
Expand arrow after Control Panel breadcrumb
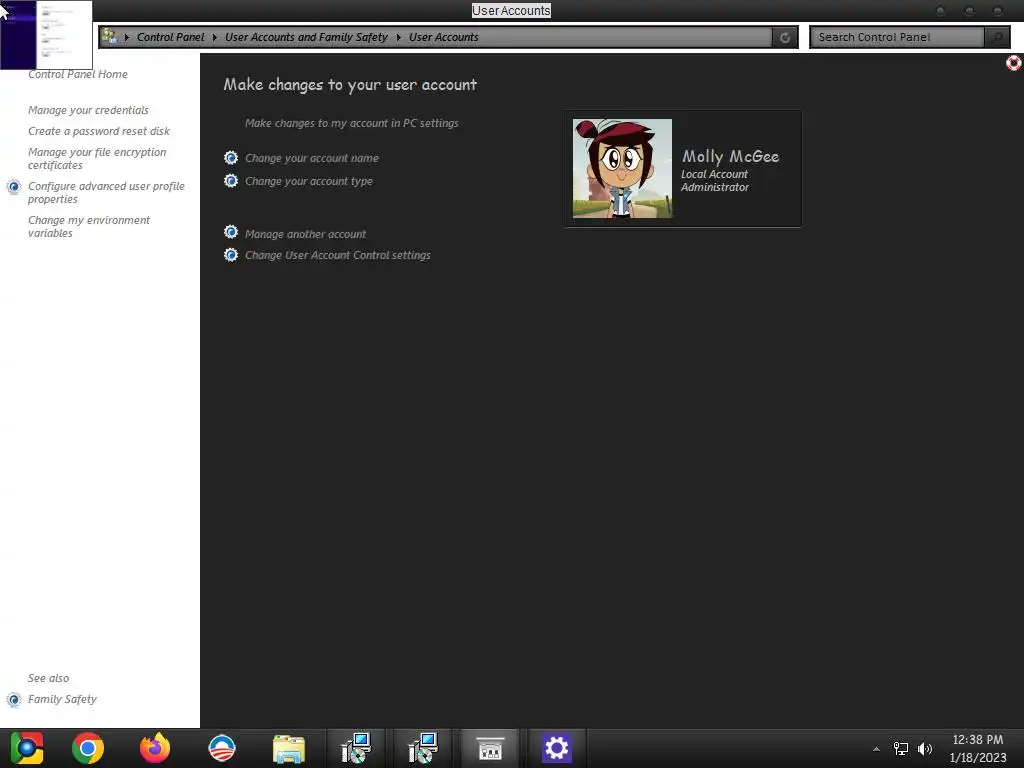pyautogui.click(x=214, y=37)
